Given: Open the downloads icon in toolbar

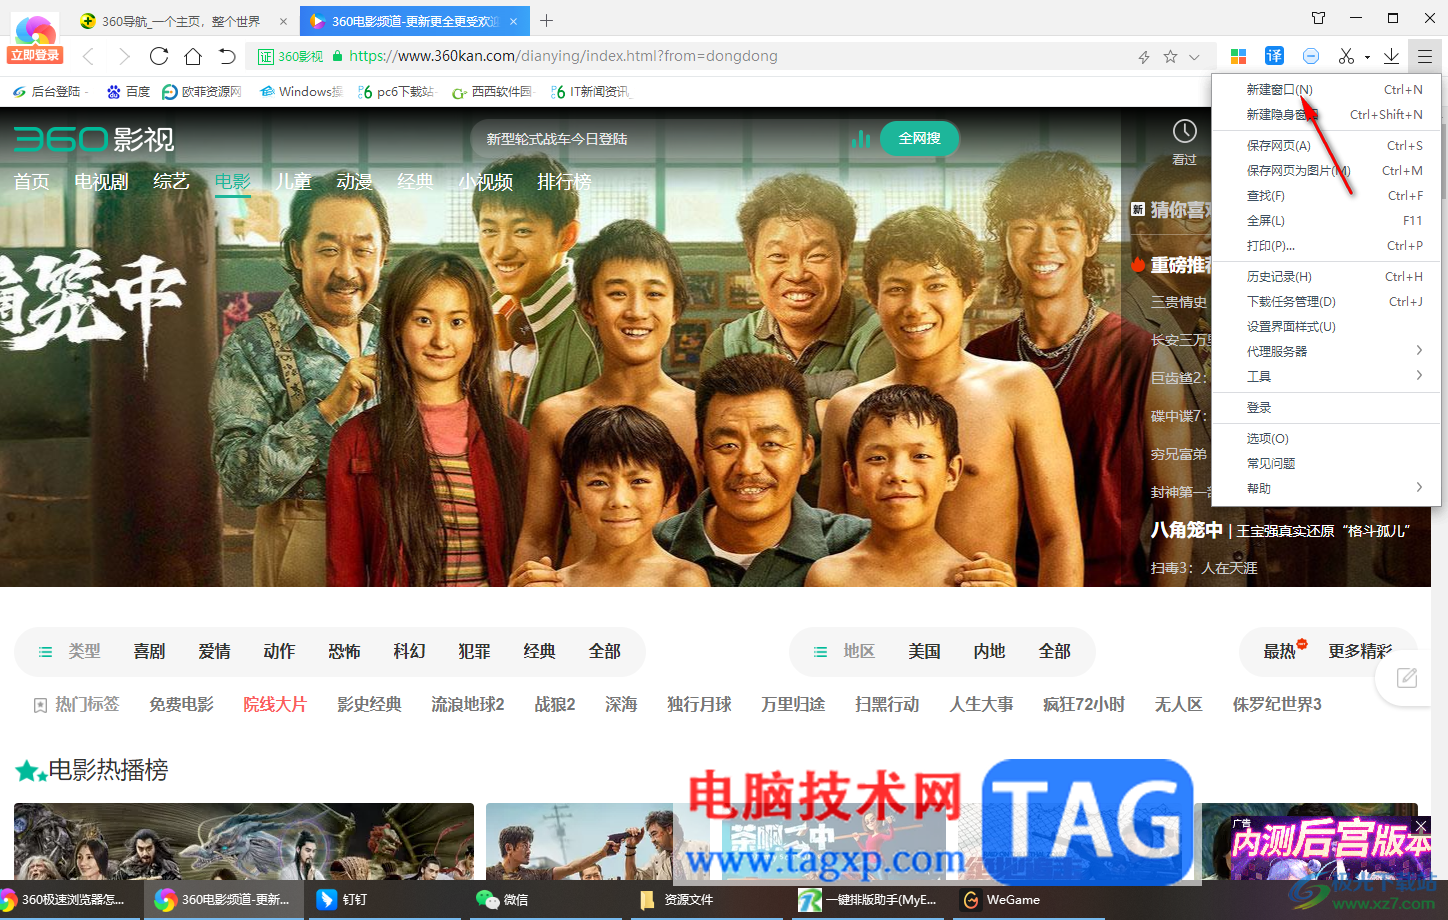Looking at the screenshot, I should pos(1391,56).
